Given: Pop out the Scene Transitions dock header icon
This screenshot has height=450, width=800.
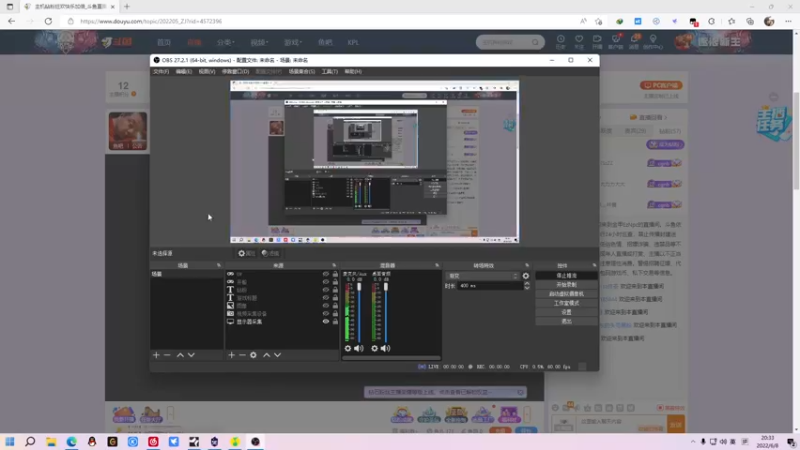Looking at the screenshot, I should pyautogui.click(x=527, y=265).
